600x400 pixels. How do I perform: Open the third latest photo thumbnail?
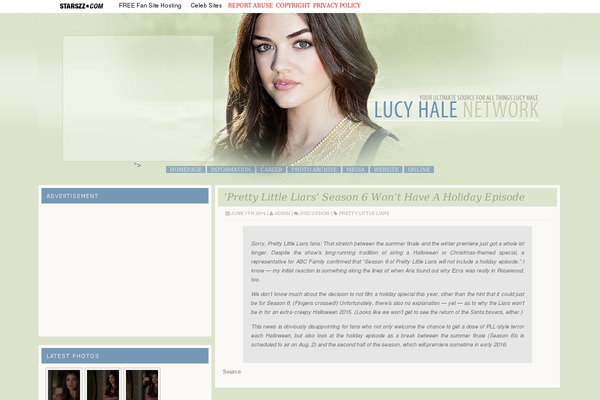[142, 384]
